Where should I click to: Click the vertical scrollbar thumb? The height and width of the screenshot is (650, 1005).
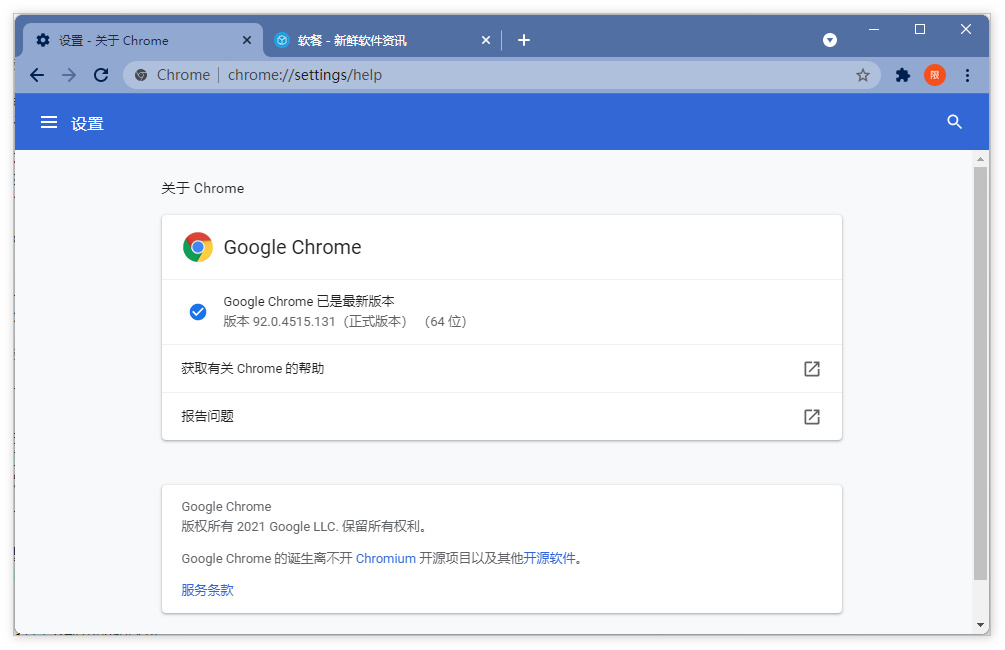pyautogui.click(x=980, y=373)
